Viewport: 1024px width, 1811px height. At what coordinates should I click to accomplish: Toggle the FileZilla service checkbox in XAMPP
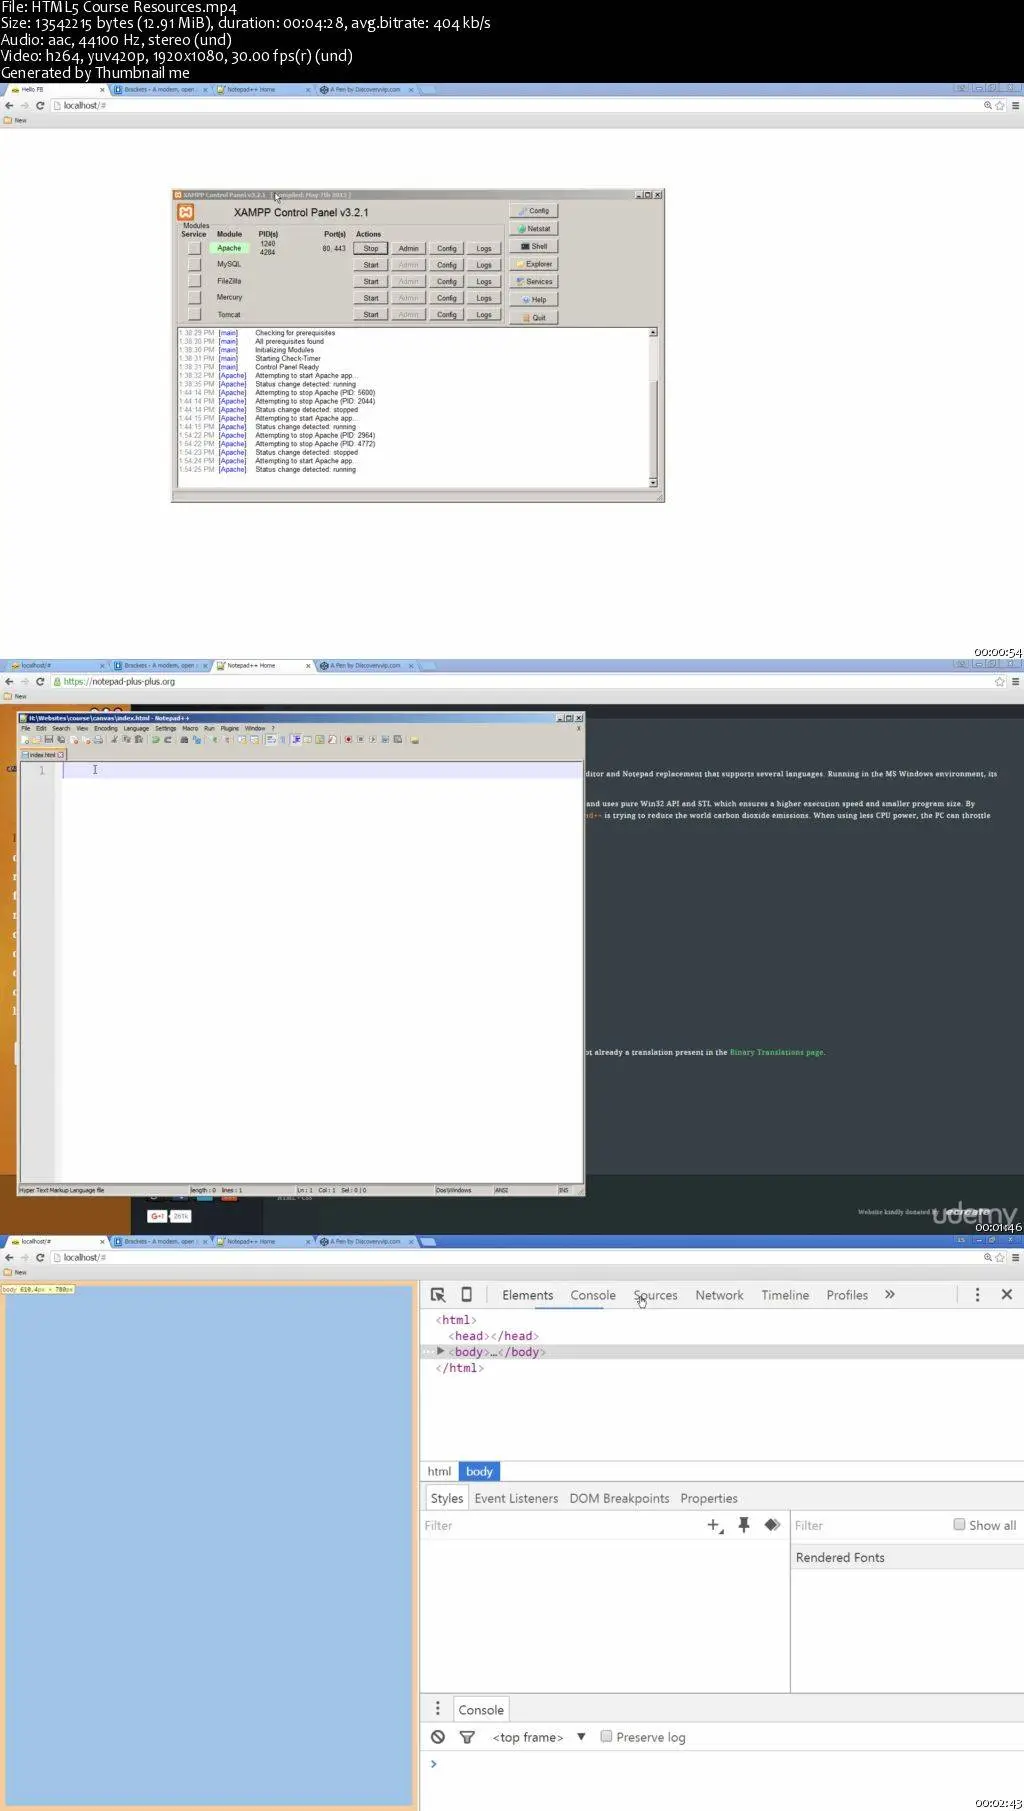[194, 281]
